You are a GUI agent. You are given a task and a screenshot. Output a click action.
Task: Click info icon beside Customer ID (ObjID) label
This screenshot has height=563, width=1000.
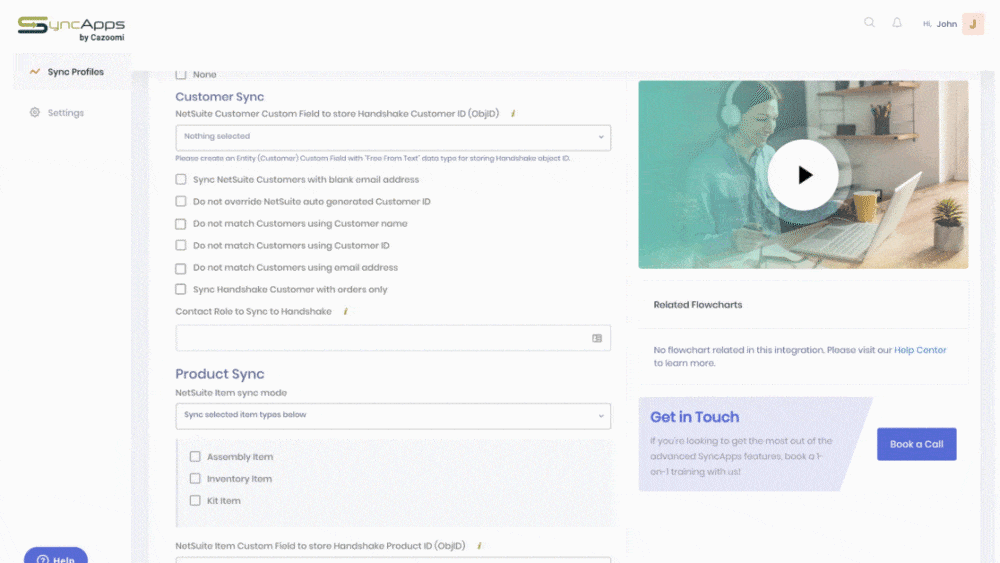513,113
